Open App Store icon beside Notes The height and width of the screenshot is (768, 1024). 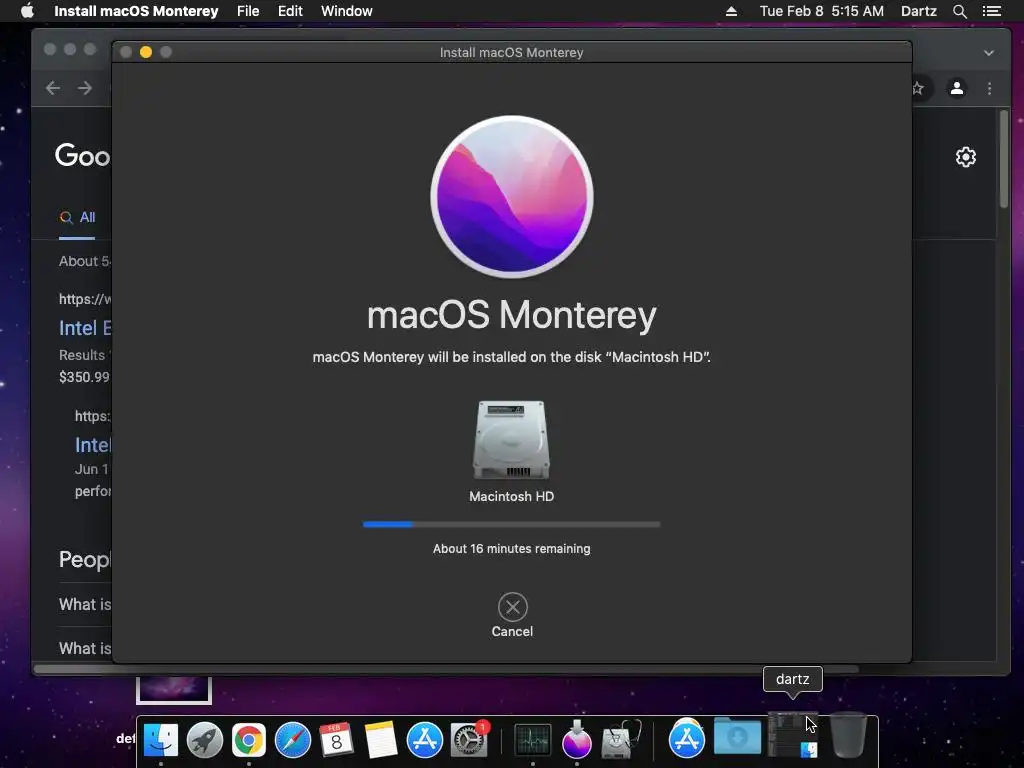[424, 740]
